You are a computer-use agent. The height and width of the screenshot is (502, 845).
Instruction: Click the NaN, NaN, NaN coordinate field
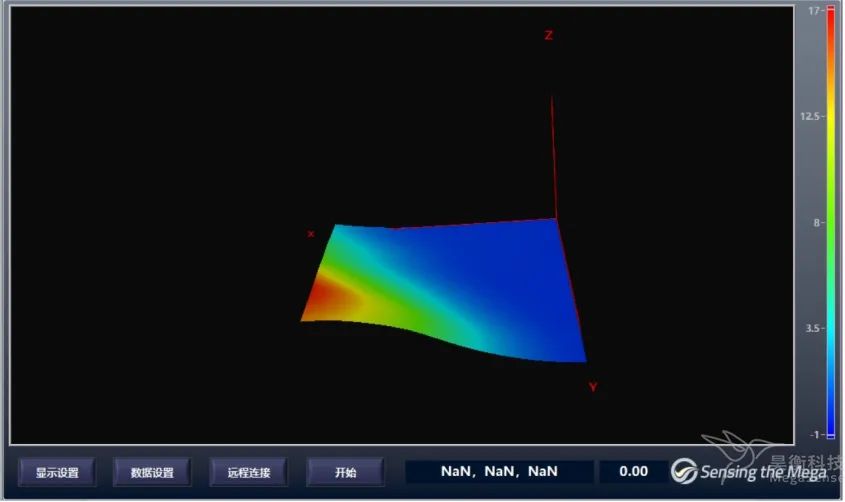(x=499, y=471)
